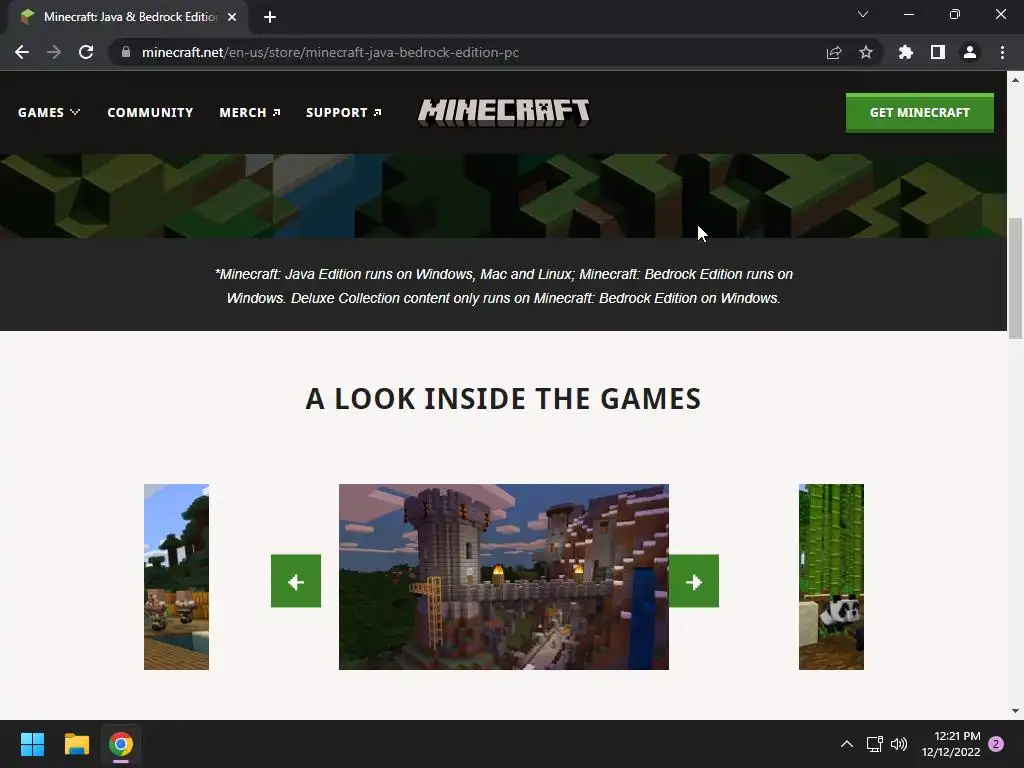Screen dimensions: 1024x768
Task: Open the volume tray icon
Action: pyautogui.click(x=899, y=744)
